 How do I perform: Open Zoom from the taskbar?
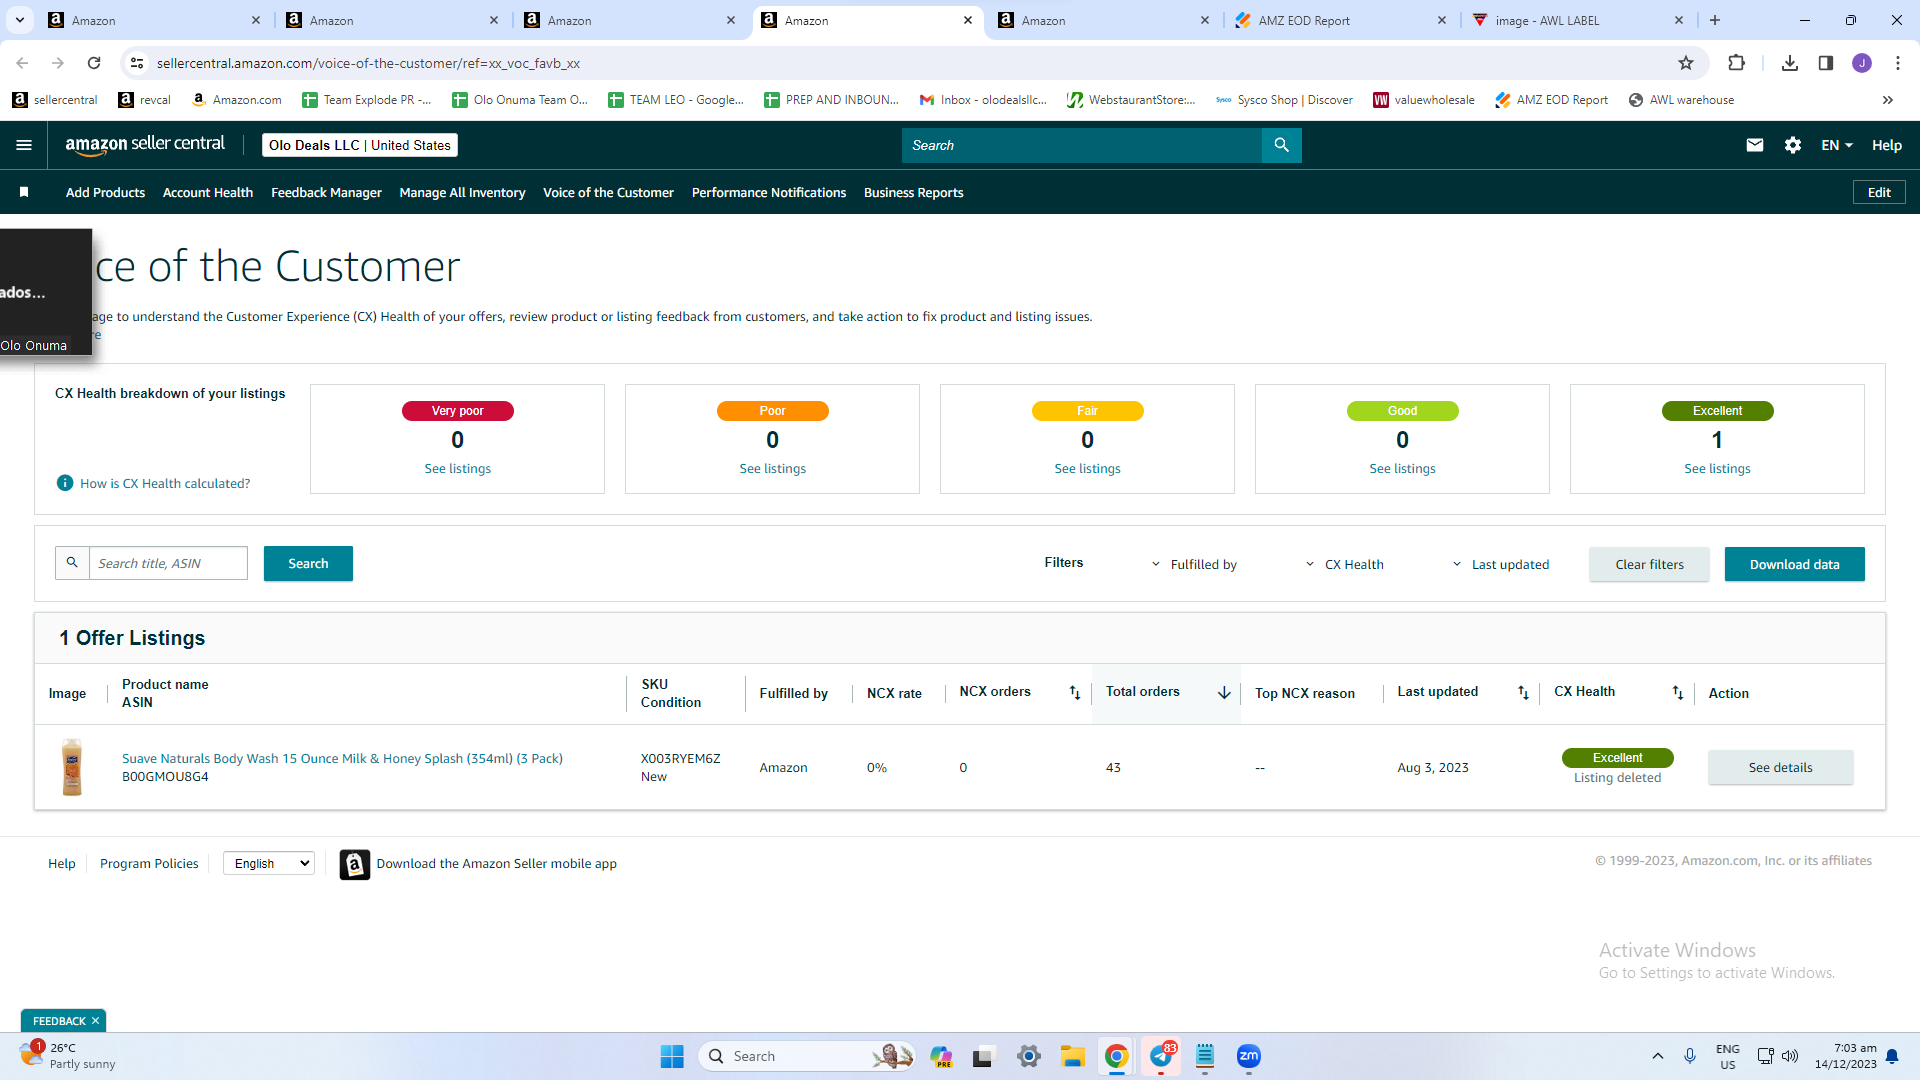point(1248,1056)
